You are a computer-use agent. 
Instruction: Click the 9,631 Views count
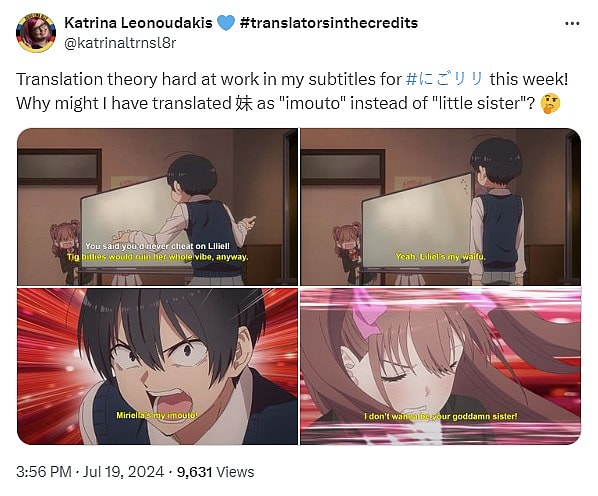tap(215, 472)
